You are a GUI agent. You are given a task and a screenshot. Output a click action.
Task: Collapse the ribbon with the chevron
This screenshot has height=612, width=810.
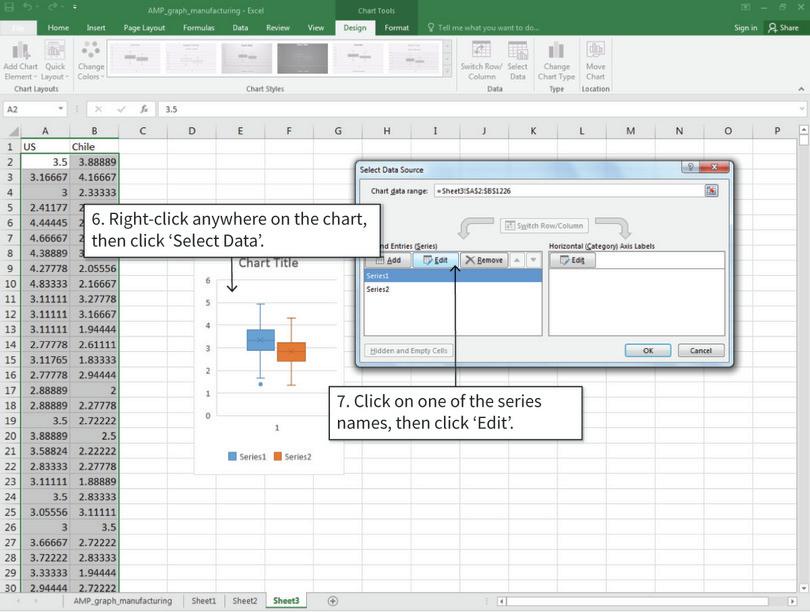pyautogui.click(x=801, y=89)
